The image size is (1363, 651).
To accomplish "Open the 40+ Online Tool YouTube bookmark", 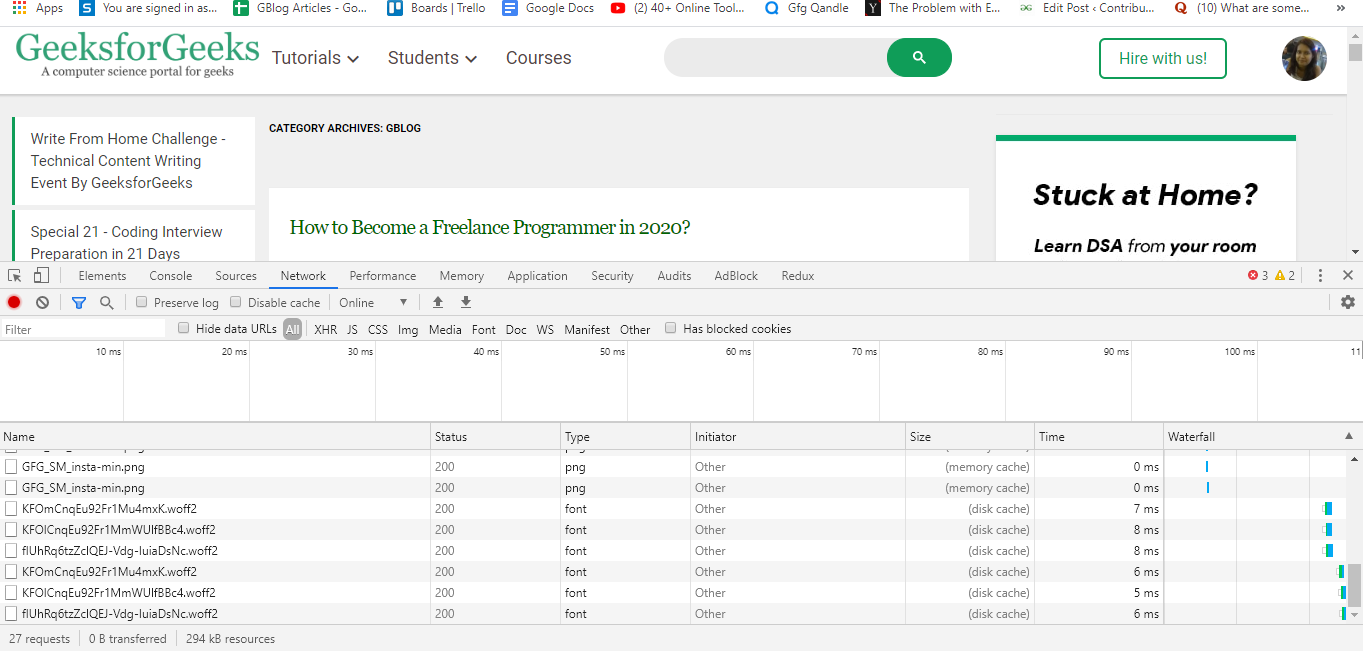I will click(678, 8).
